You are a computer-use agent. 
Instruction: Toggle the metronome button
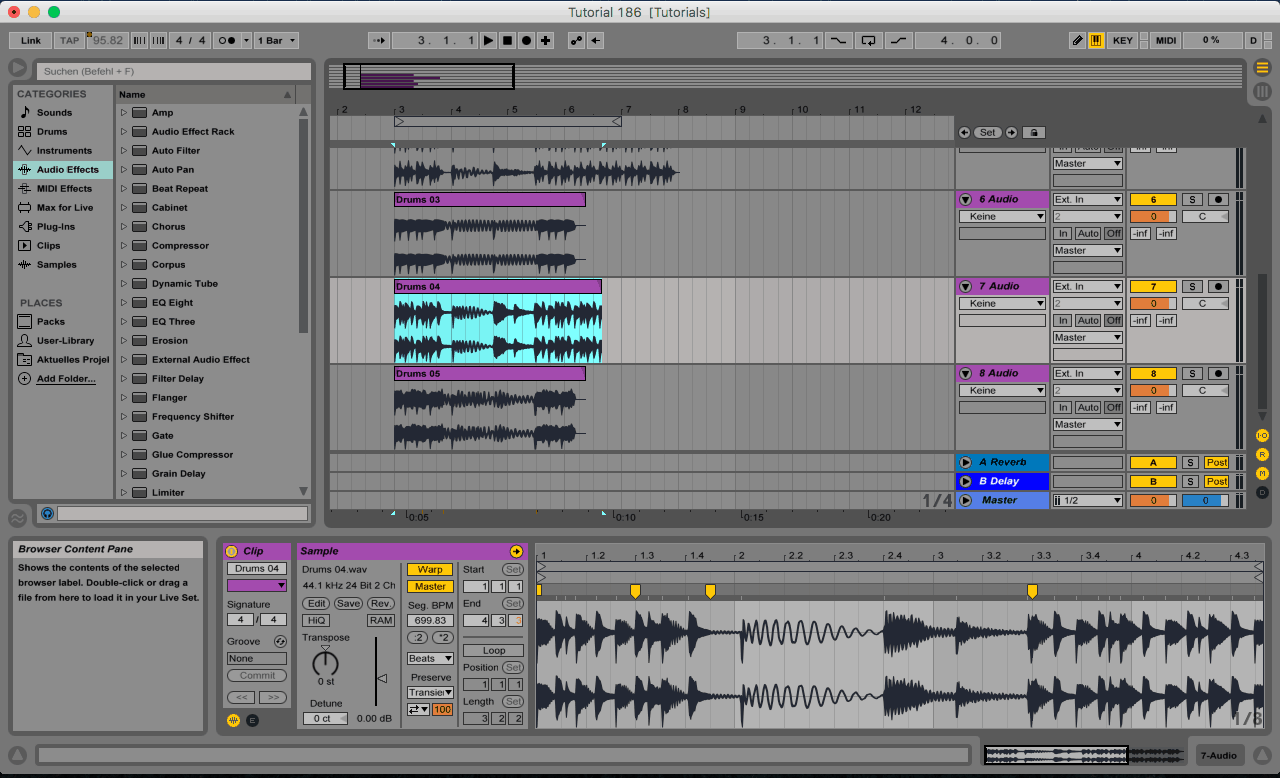click(227, 41)
